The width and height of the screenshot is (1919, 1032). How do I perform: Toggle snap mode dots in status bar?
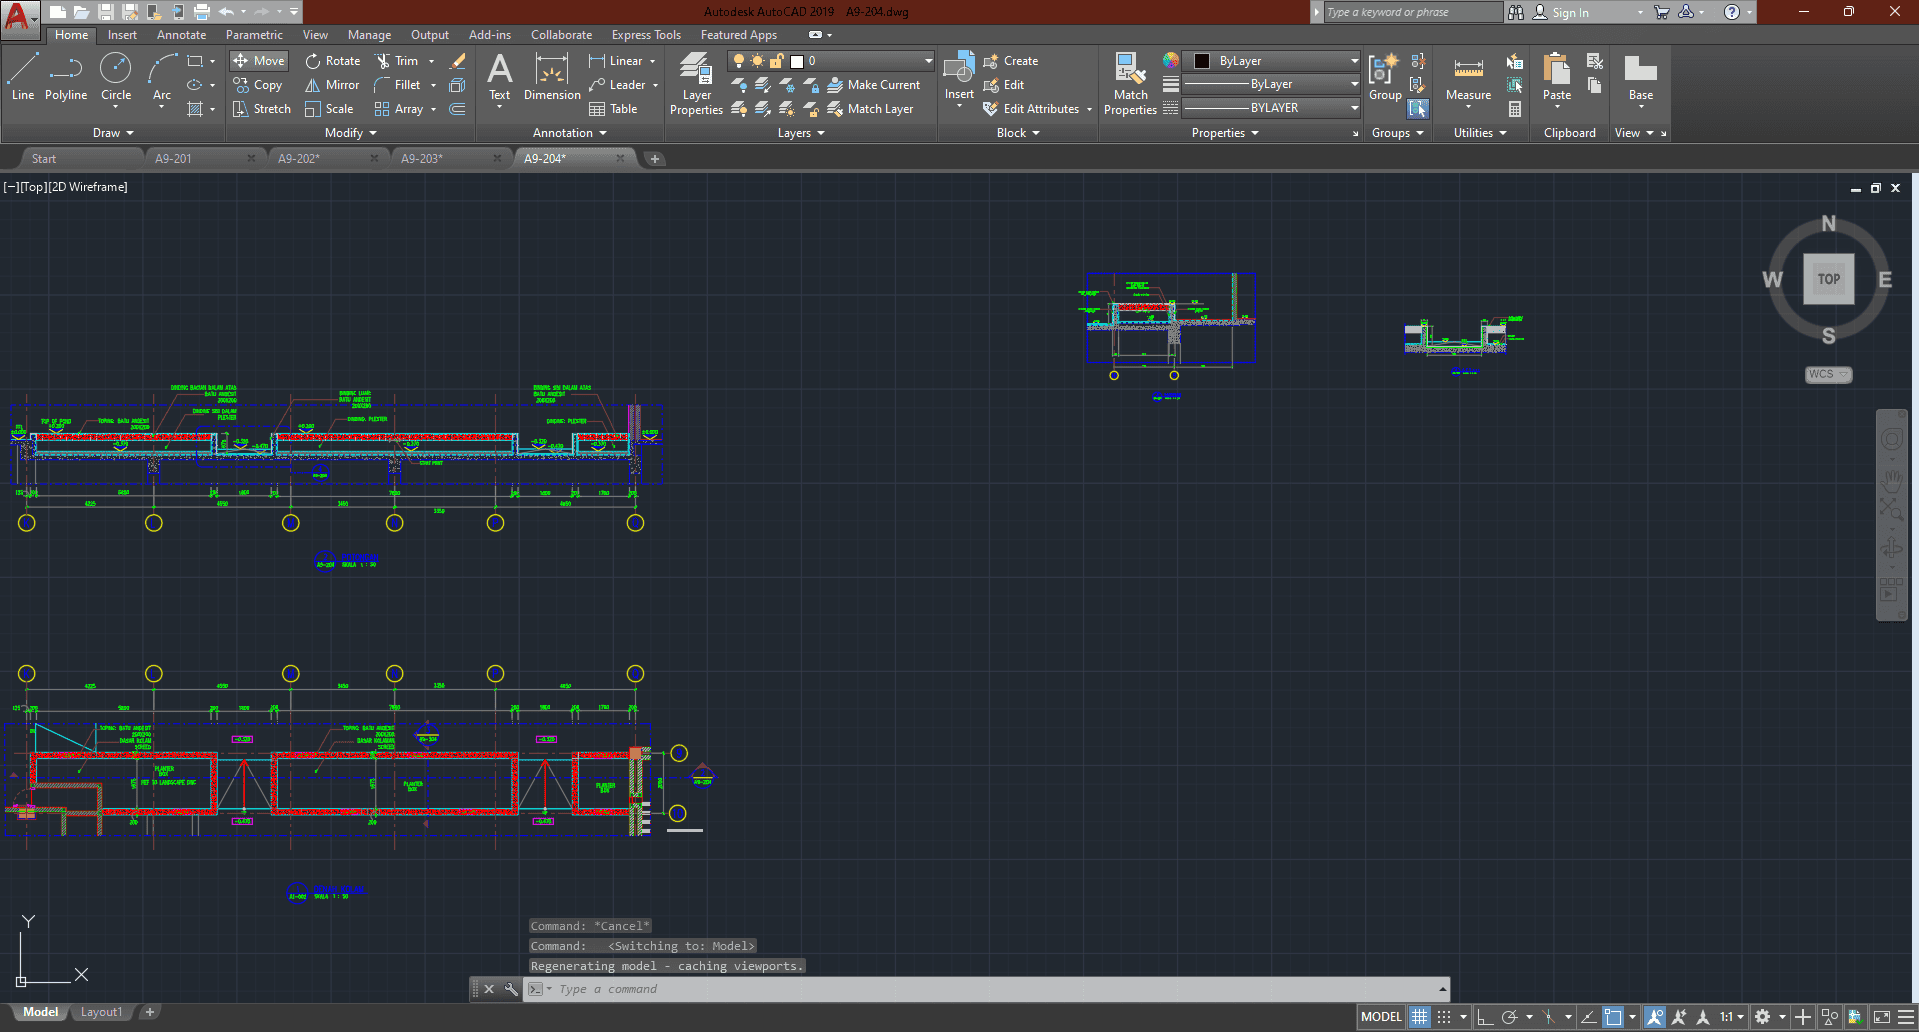pos(1444,1017)
